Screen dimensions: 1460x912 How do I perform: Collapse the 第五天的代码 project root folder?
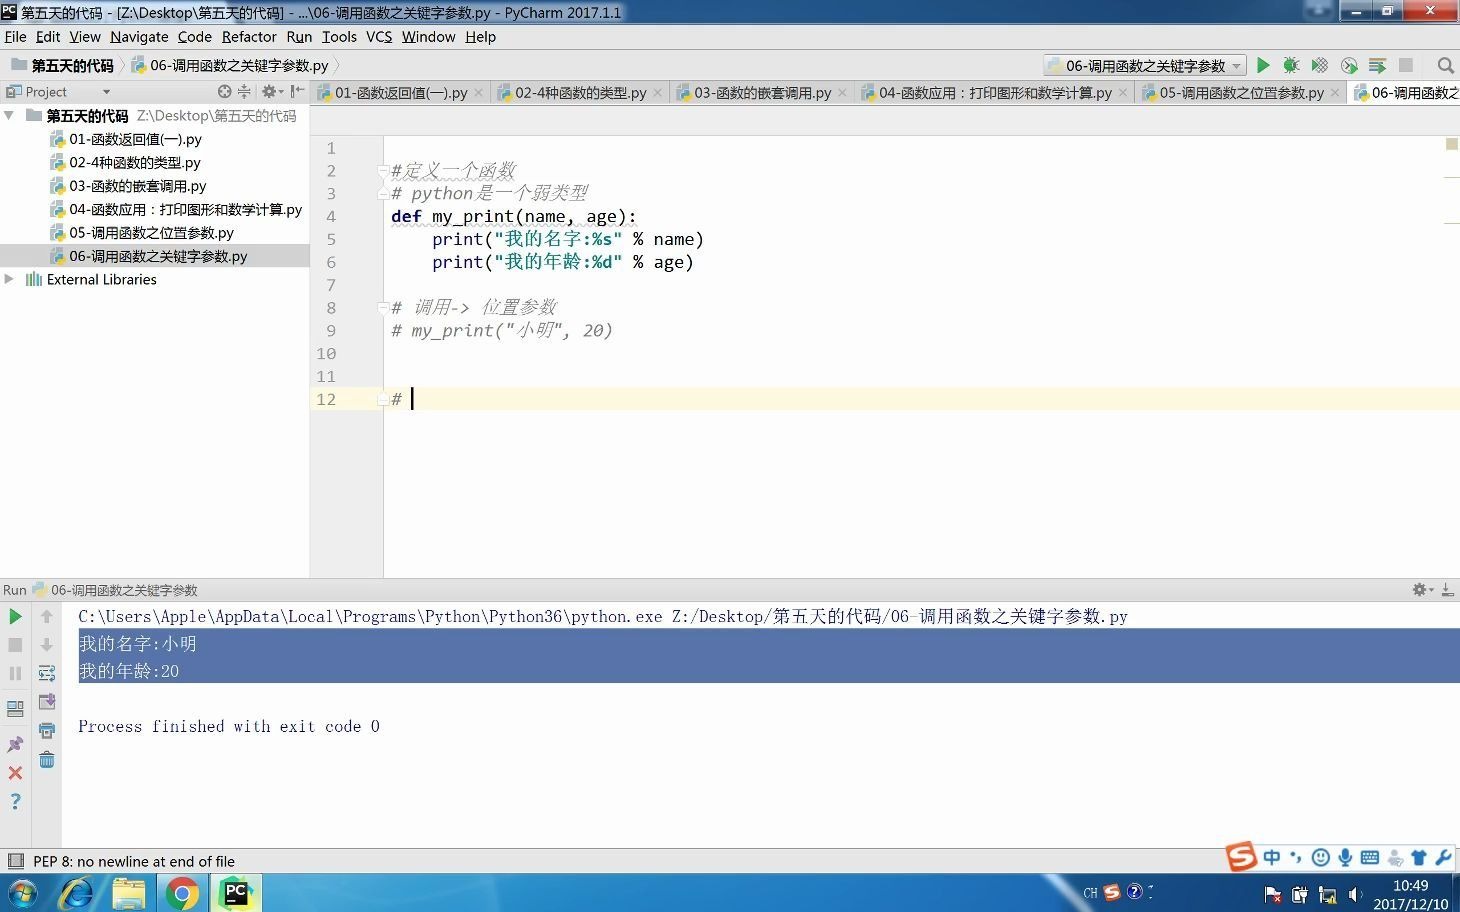(10, 115)
